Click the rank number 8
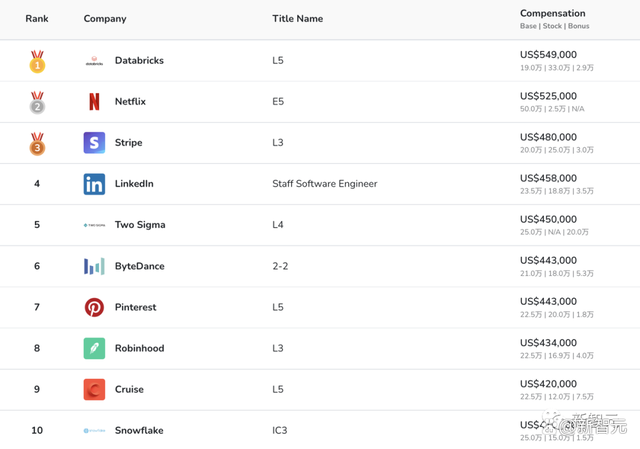This screenshot has width=640, height=449. [x=37, y=348]
